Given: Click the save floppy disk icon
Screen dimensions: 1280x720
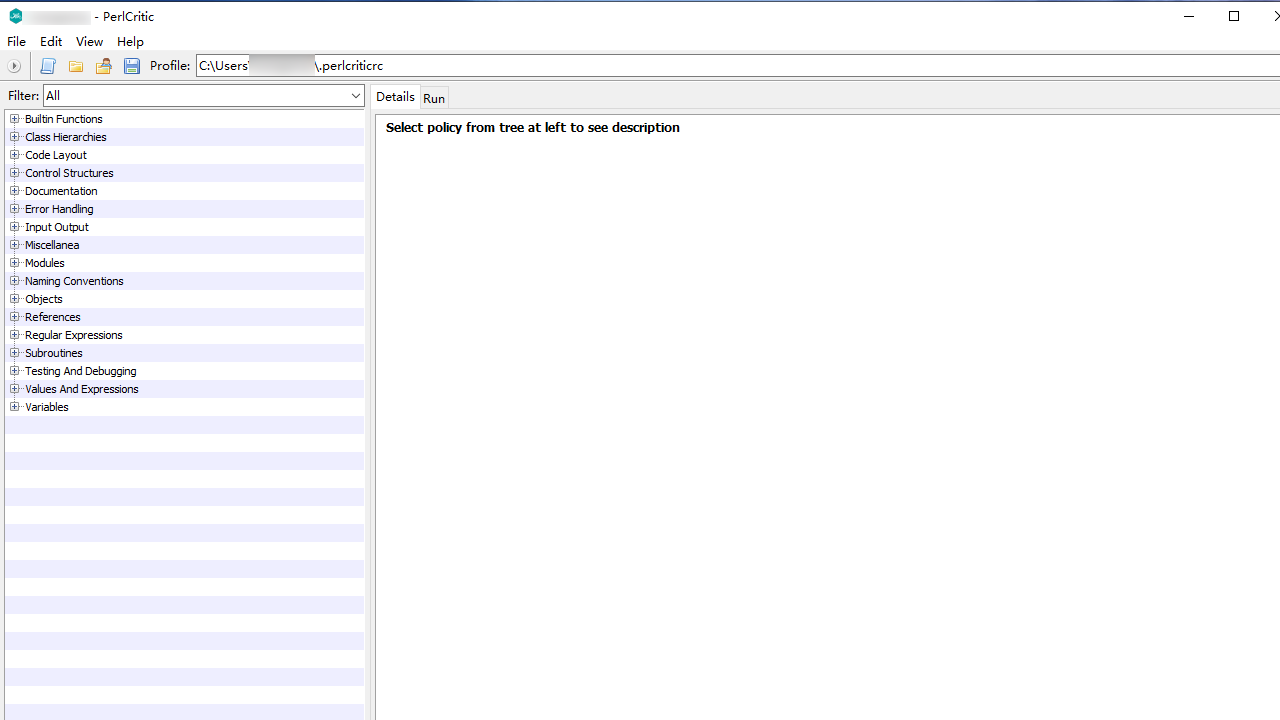Looking at the screenshot, I should pyautogui.click(x=131, y=66).
